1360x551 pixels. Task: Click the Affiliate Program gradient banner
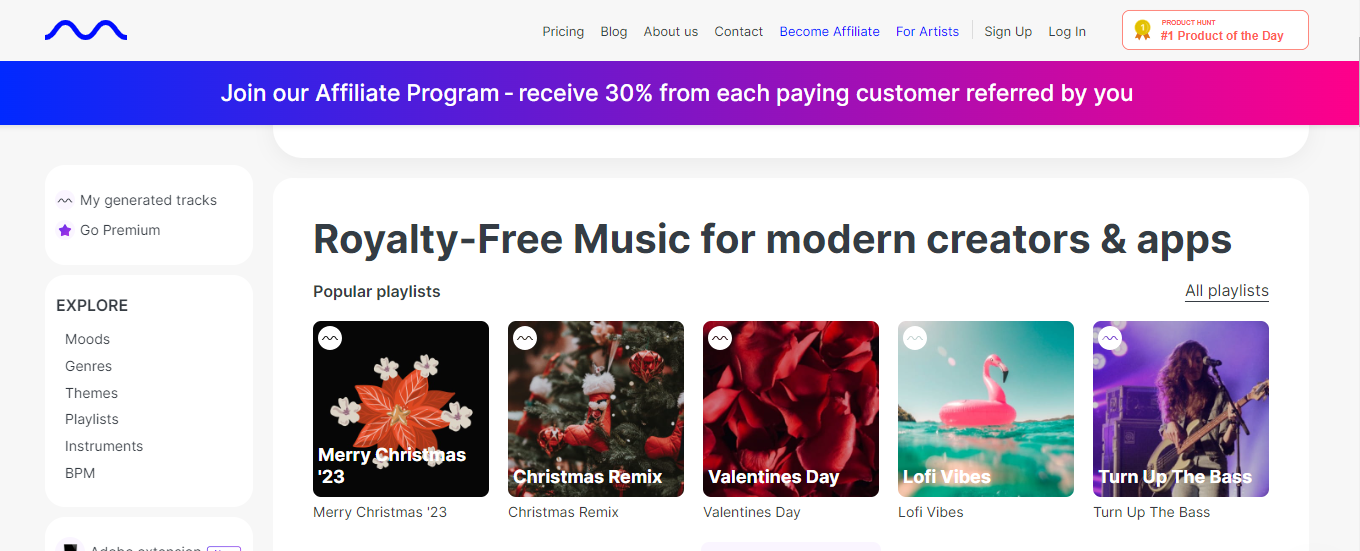click(x=677, y=93)
